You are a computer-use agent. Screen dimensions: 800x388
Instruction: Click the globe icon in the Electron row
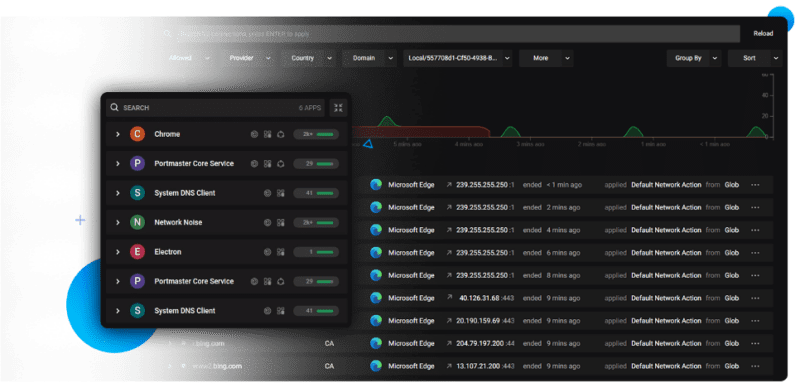(x=267, y=252)
